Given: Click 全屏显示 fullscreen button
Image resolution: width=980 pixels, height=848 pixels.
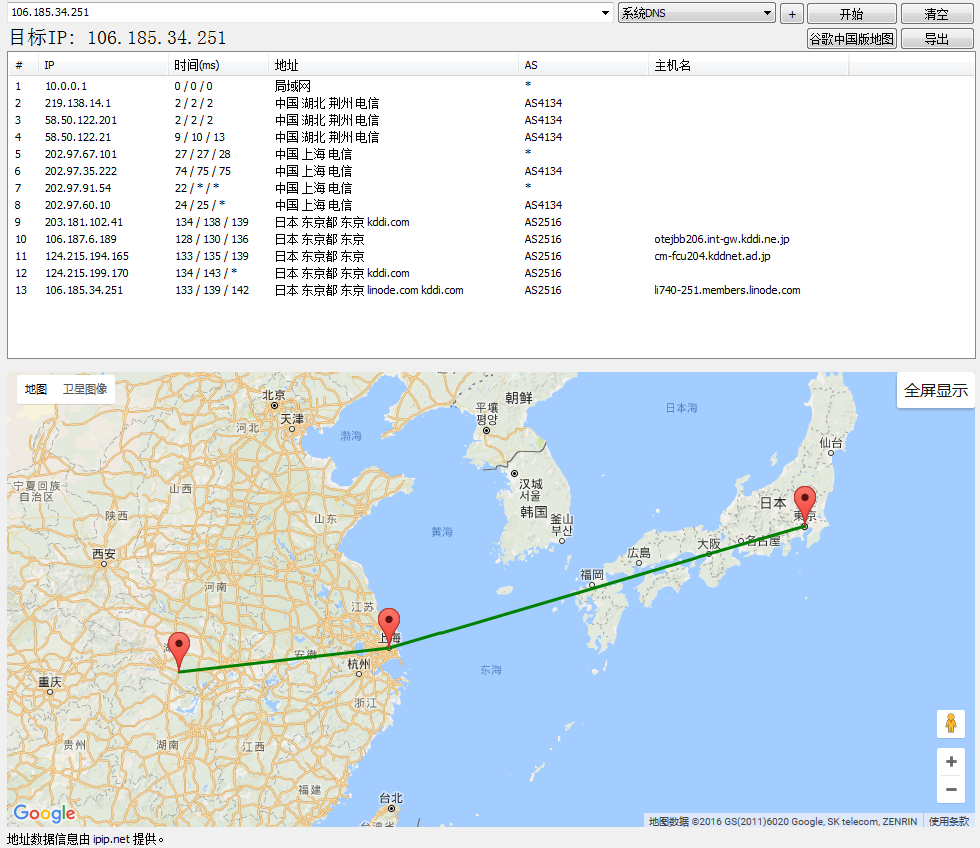Looking at the screenshot, I should coord(936,391).
